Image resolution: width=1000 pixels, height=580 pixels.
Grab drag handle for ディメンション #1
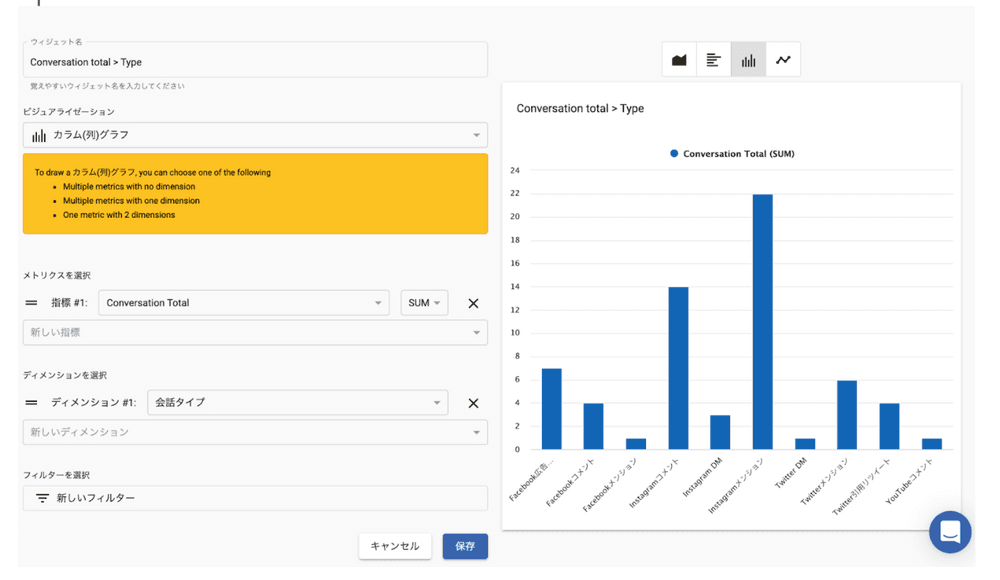click(x=32, y=403)
